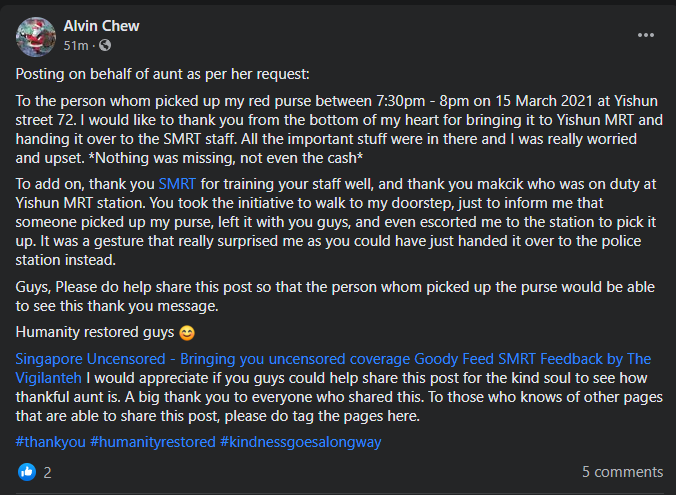This screenshot has height=495, width=676.
Task: Click the blue thumbs-up reaction icon
Action: tap(27, 472)
